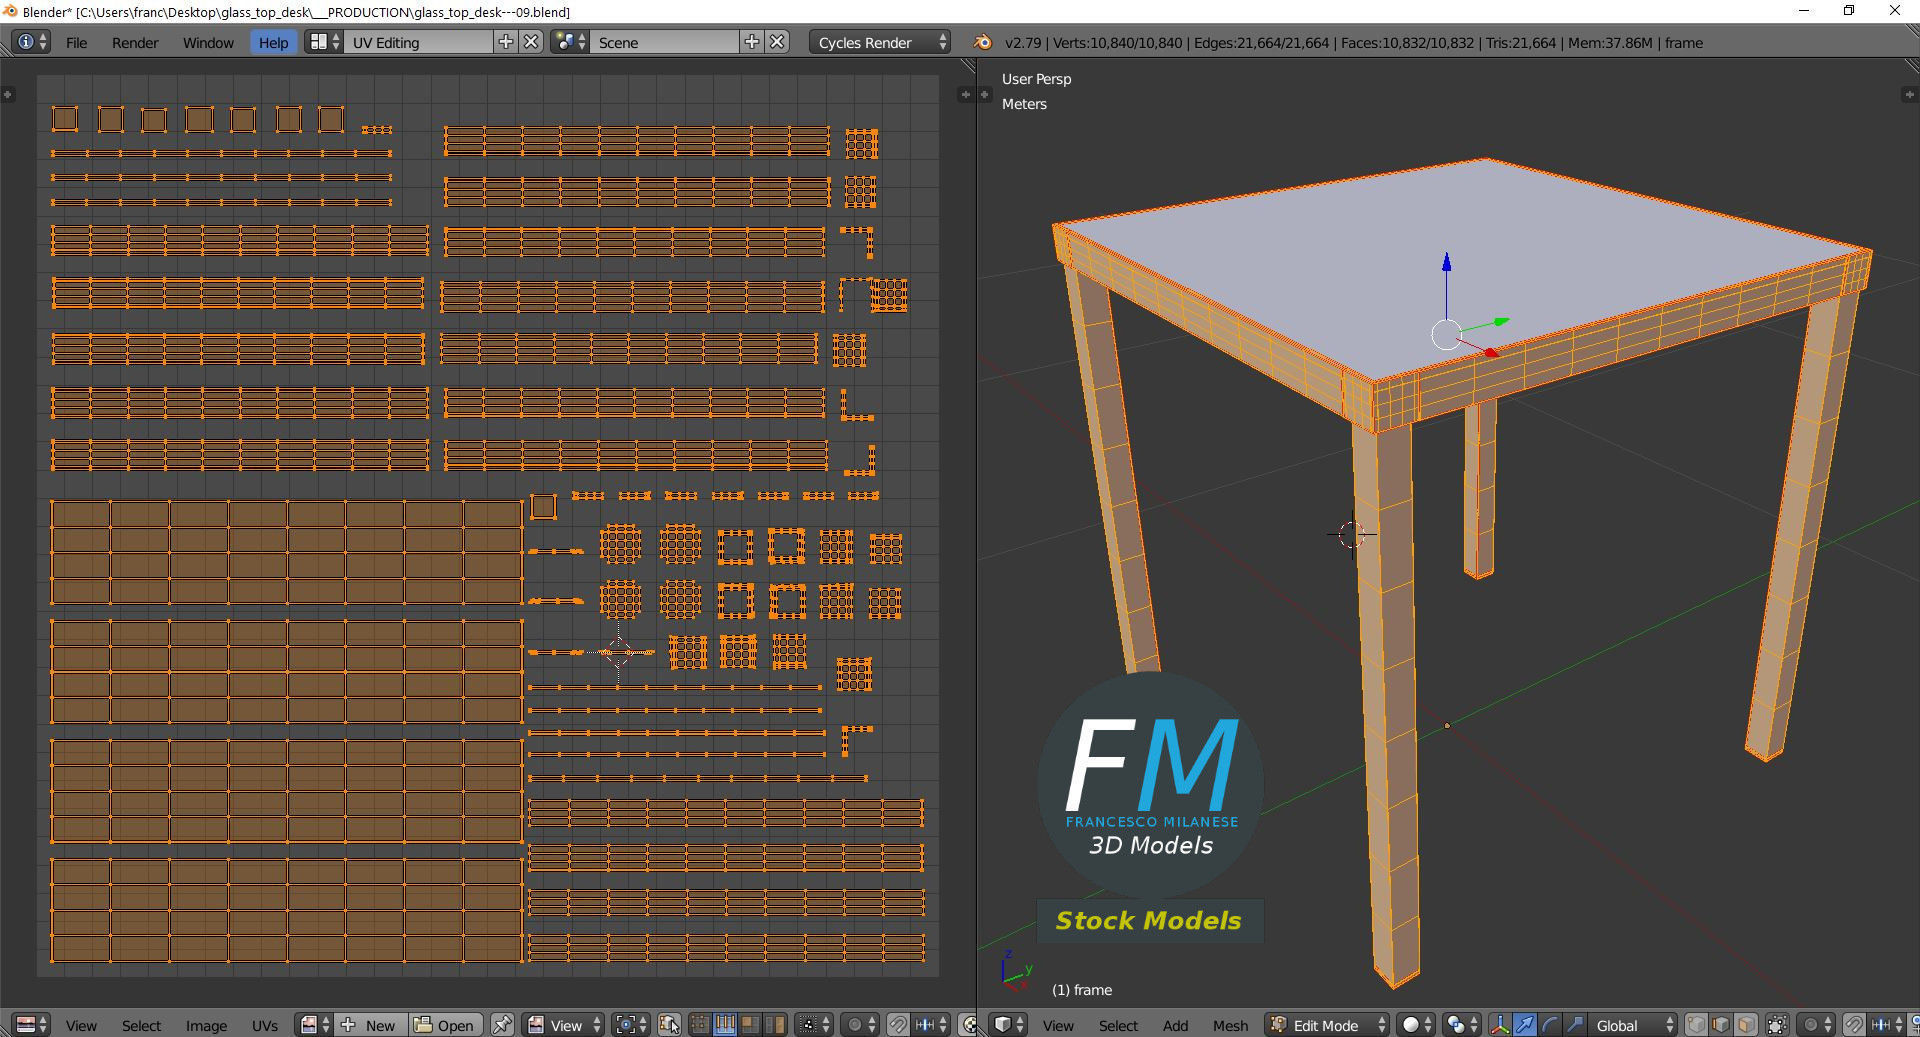The image size is (1920, 1037).
Task: Select translate manipulator arrow icon
Action: (1525, 1025)
